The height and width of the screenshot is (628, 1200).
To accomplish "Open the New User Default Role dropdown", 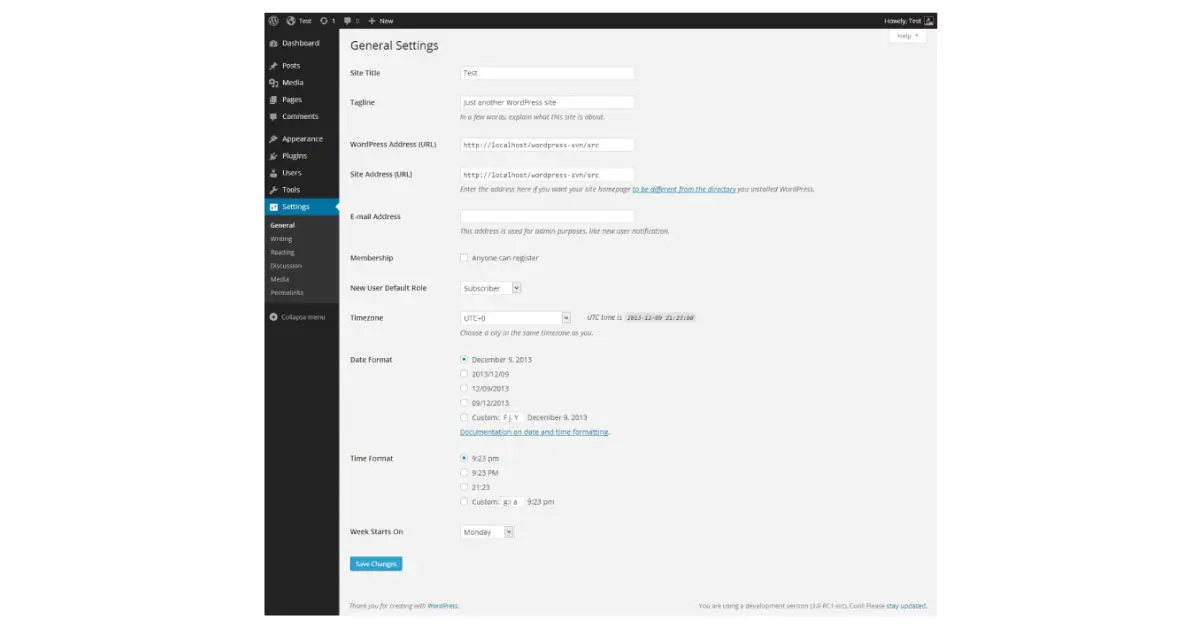I will pos(491,288).
